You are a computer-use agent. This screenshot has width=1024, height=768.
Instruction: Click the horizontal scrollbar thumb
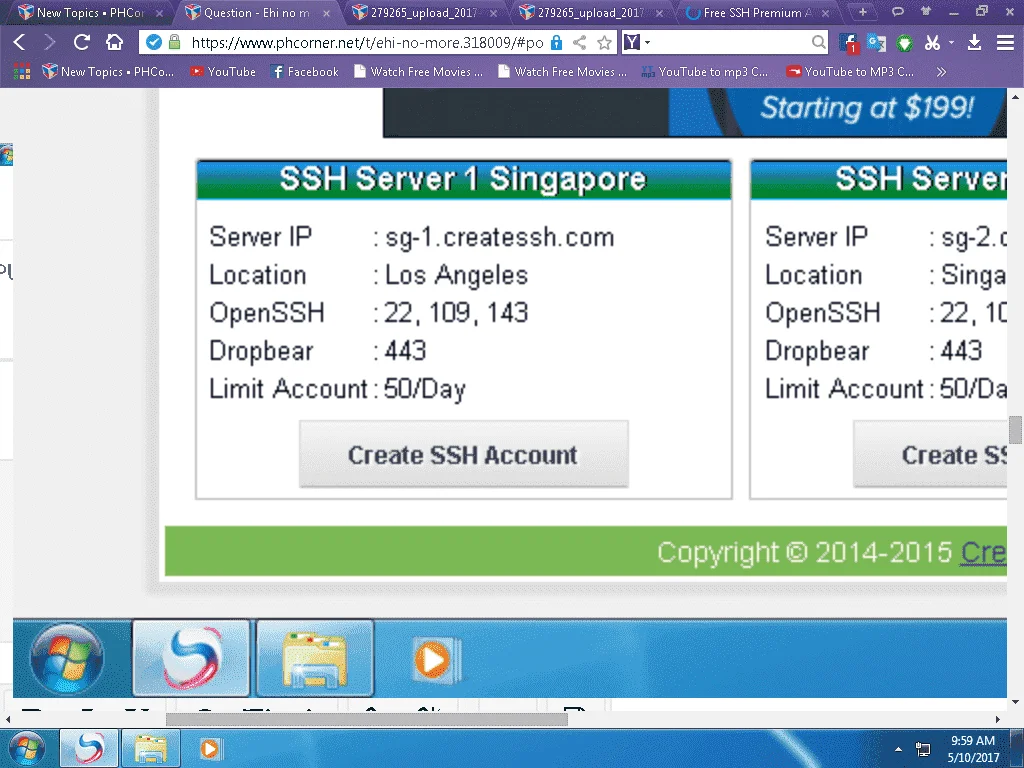tap(366, 719)
